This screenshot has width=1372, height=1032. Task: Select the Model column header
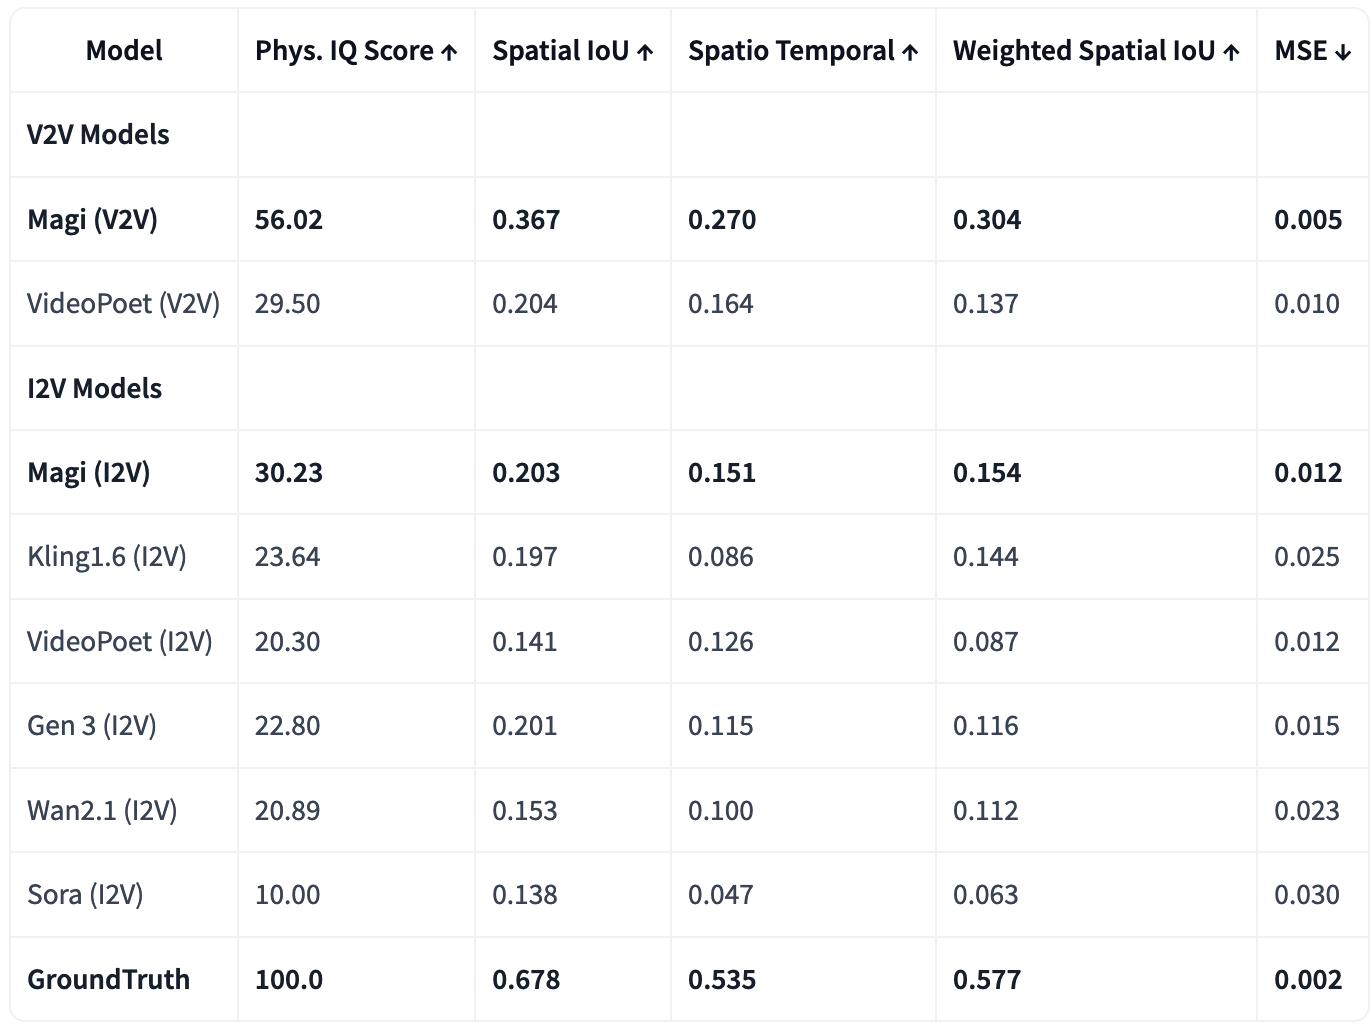(124, 51)
